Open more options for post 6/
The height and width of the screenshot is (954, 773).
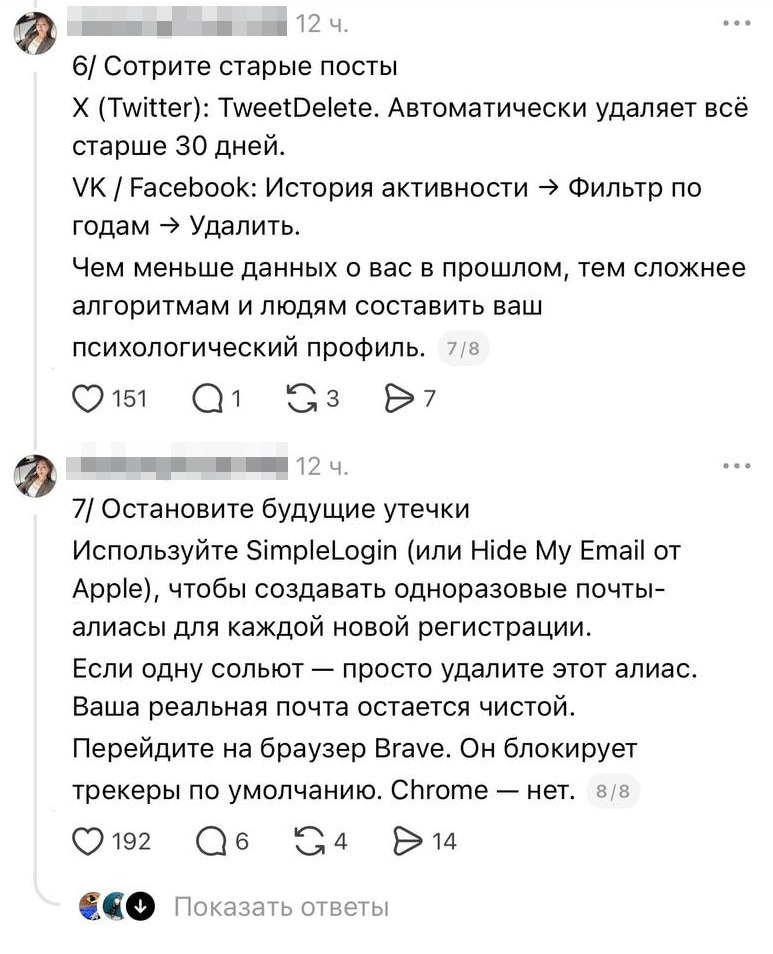735,21
